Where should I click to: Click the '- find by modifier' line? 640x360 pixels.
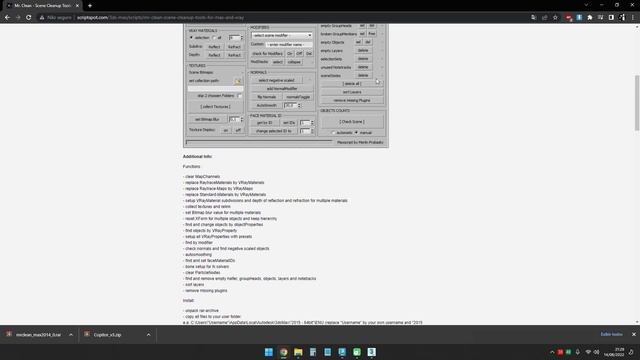click(x=198, y=242)
